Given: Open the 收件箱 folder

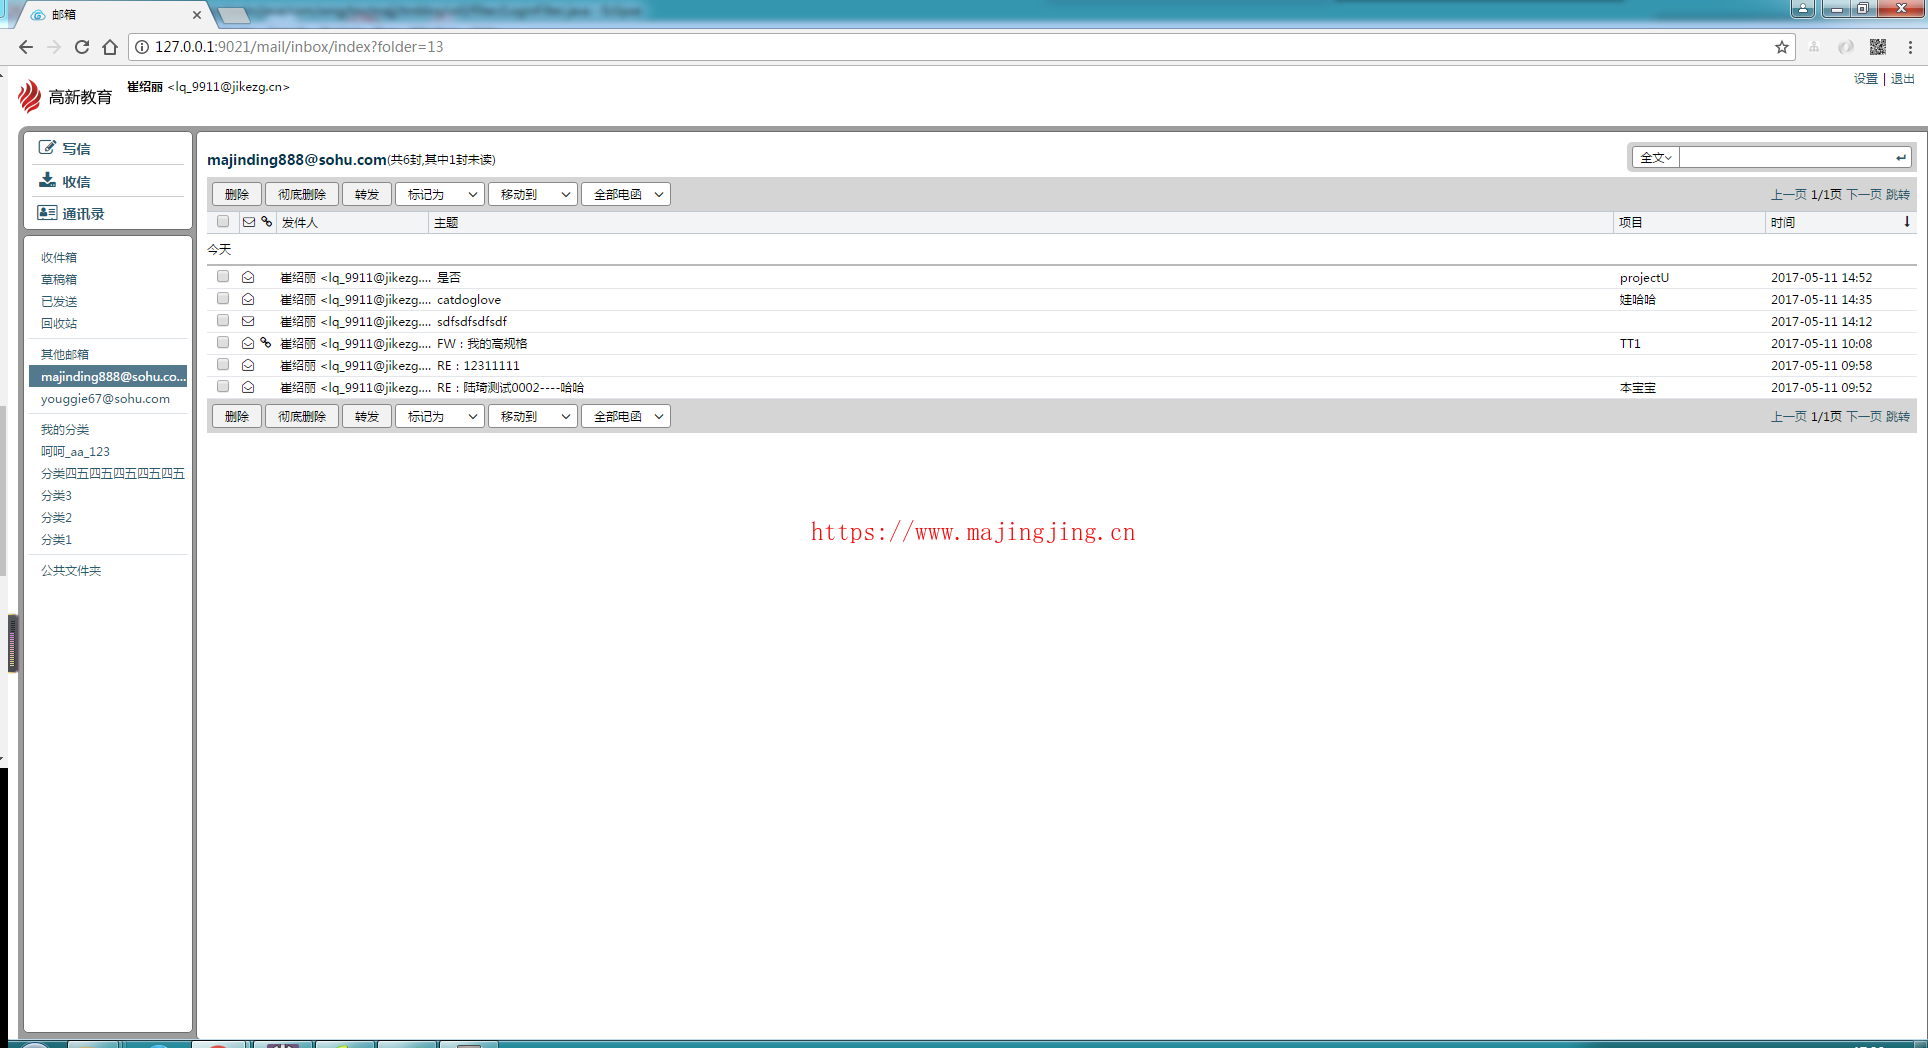Looking at the screenshot, I should (59, 257).
